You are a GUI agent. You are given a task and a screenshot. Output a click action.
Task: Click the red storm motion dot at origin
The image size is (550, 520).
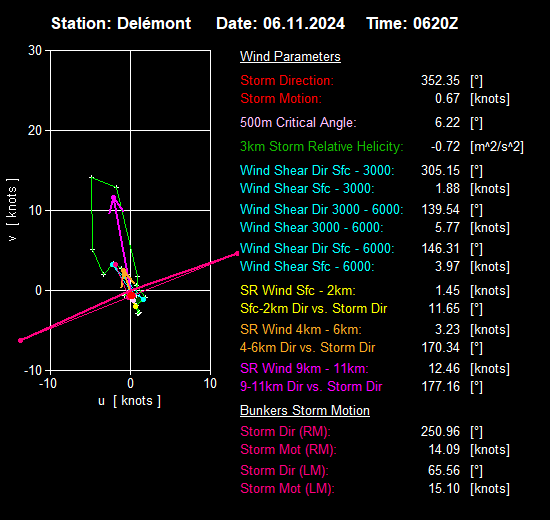131,295
